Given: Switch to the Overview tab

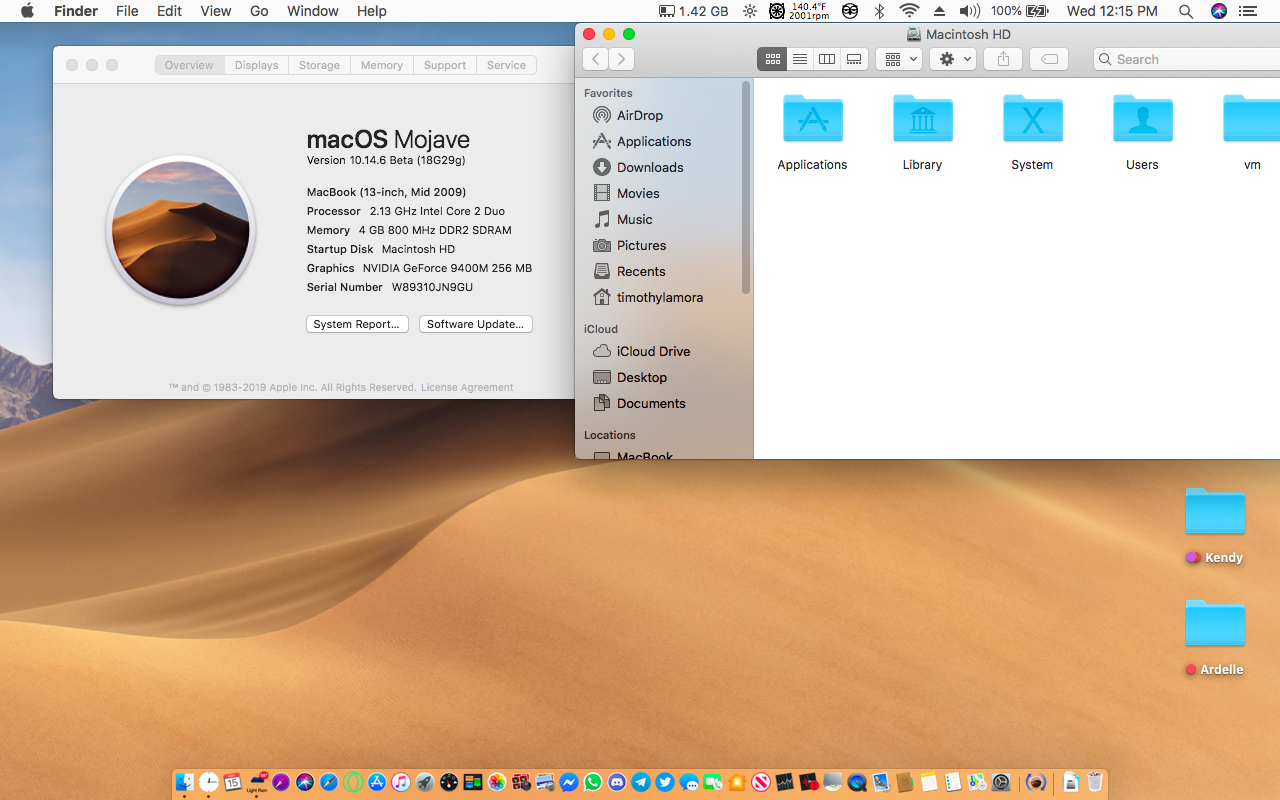Looking at the screenshot, I should (x=189, y=65).
